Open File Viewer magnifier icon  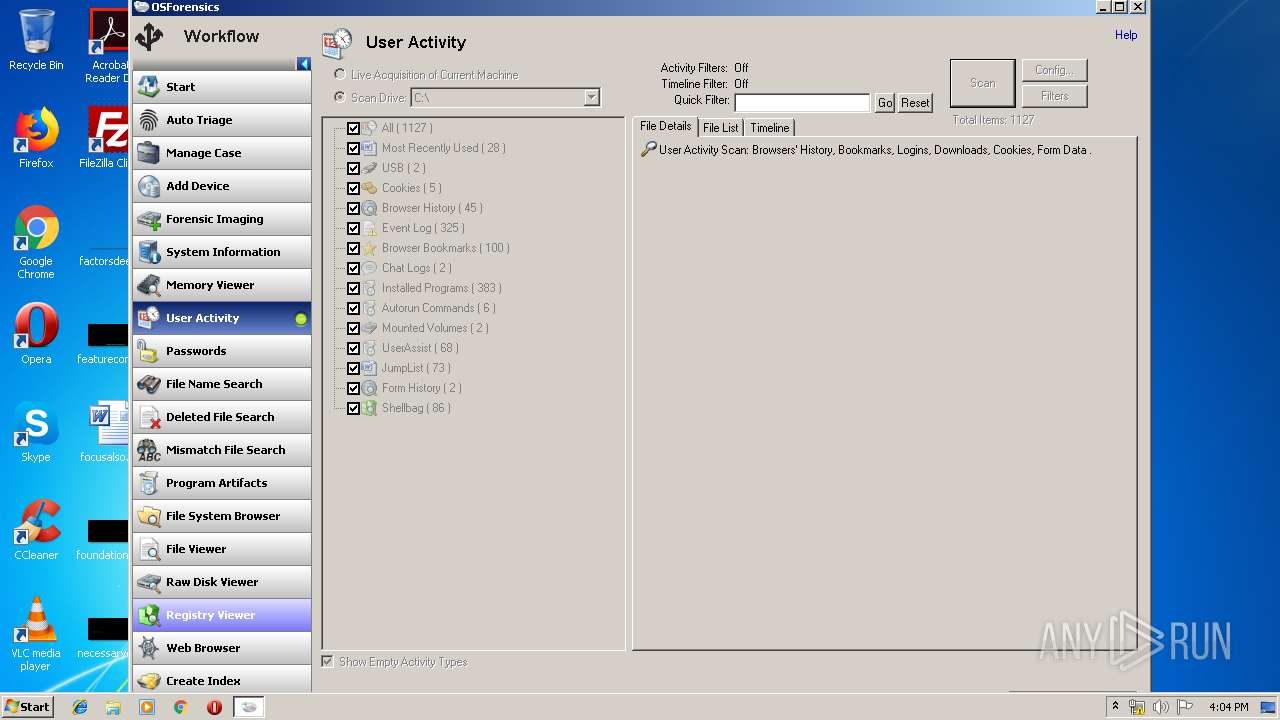(149, 549)
